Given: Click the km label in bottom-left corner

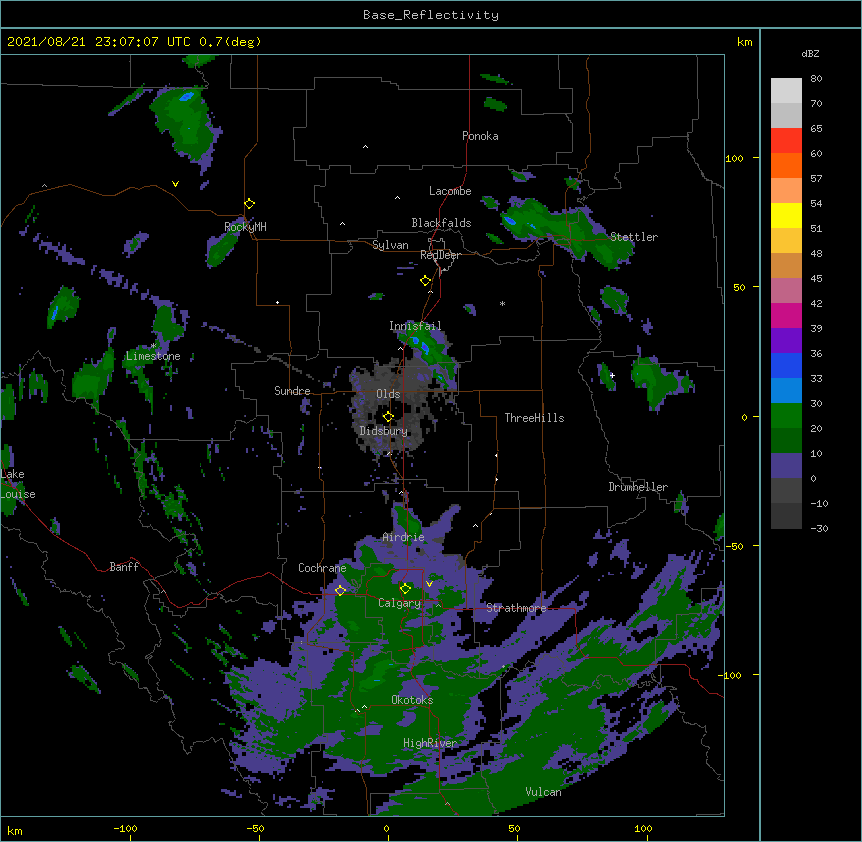Looking at the screenshot, I should 15,830.
